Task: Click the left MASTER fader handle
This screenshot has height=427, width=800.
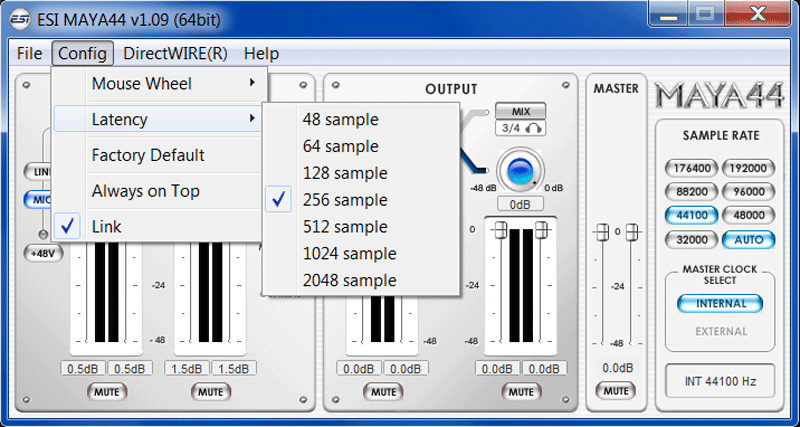Action: tap(603, 232)
